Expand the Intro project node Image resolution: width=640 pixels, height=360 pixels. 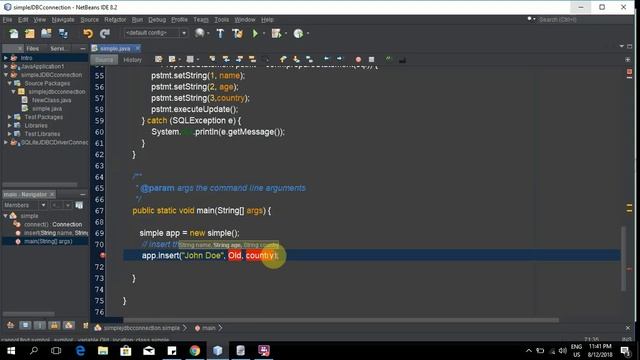pos(6,58)
